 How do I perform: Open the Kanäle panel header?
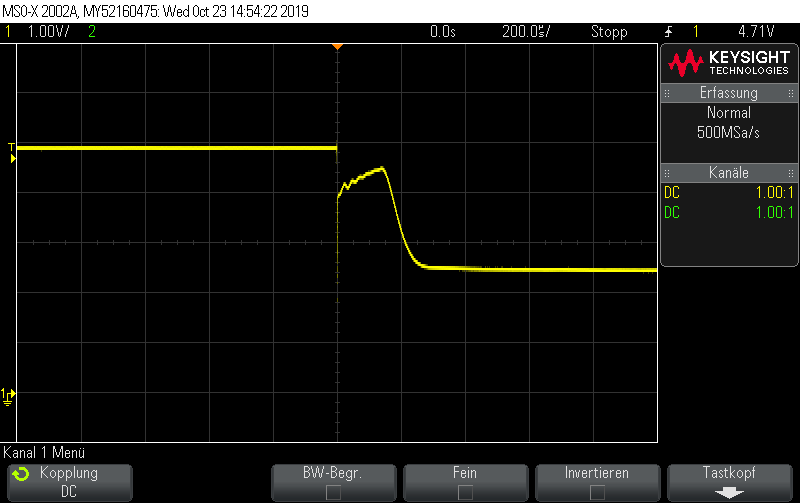729,172
